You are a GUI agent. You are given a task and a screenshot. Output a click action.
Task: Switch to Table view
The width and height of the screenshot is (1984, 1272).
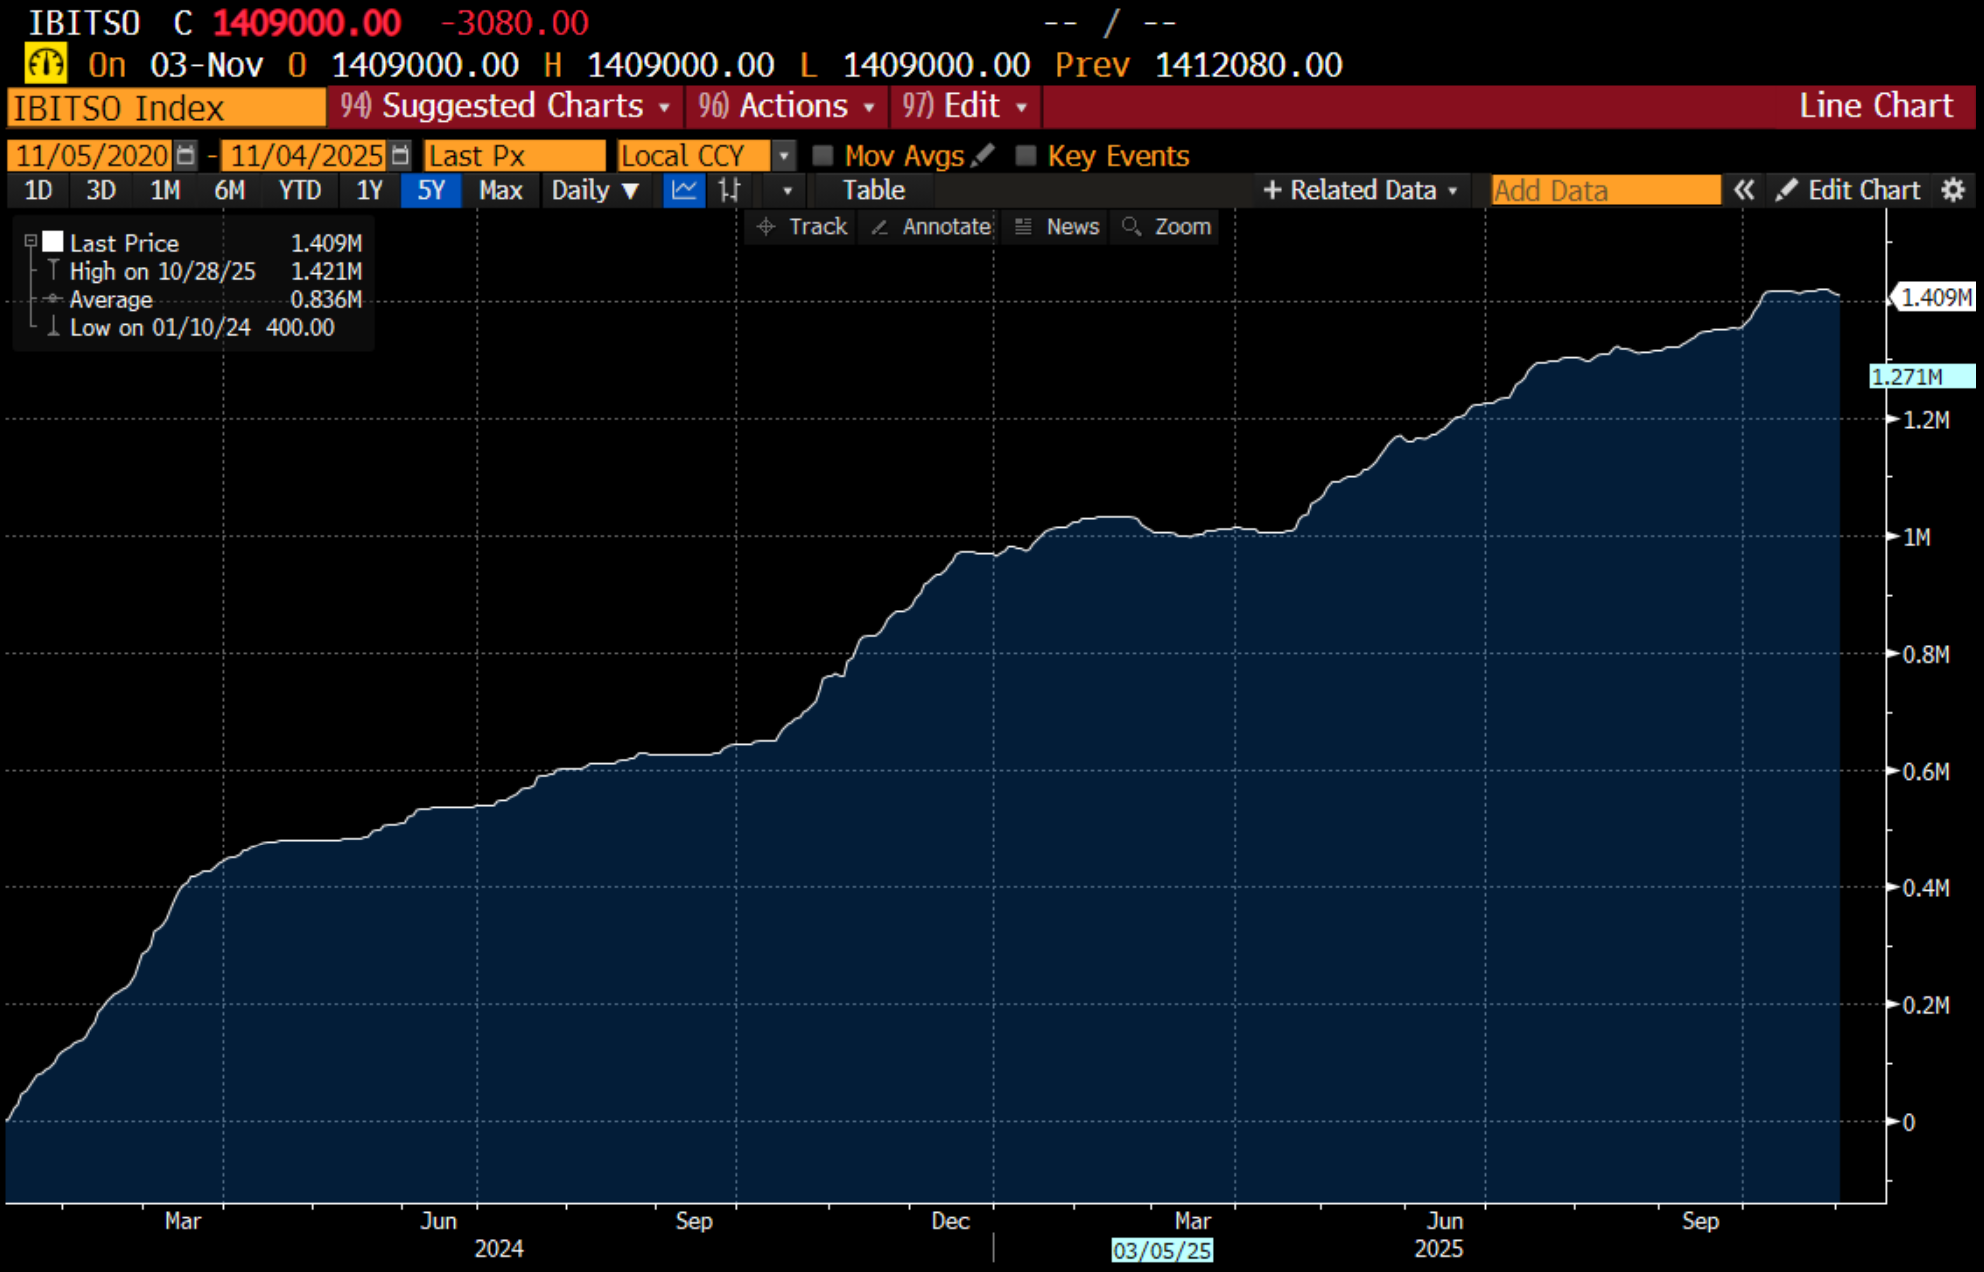click(x=872, y=190)
